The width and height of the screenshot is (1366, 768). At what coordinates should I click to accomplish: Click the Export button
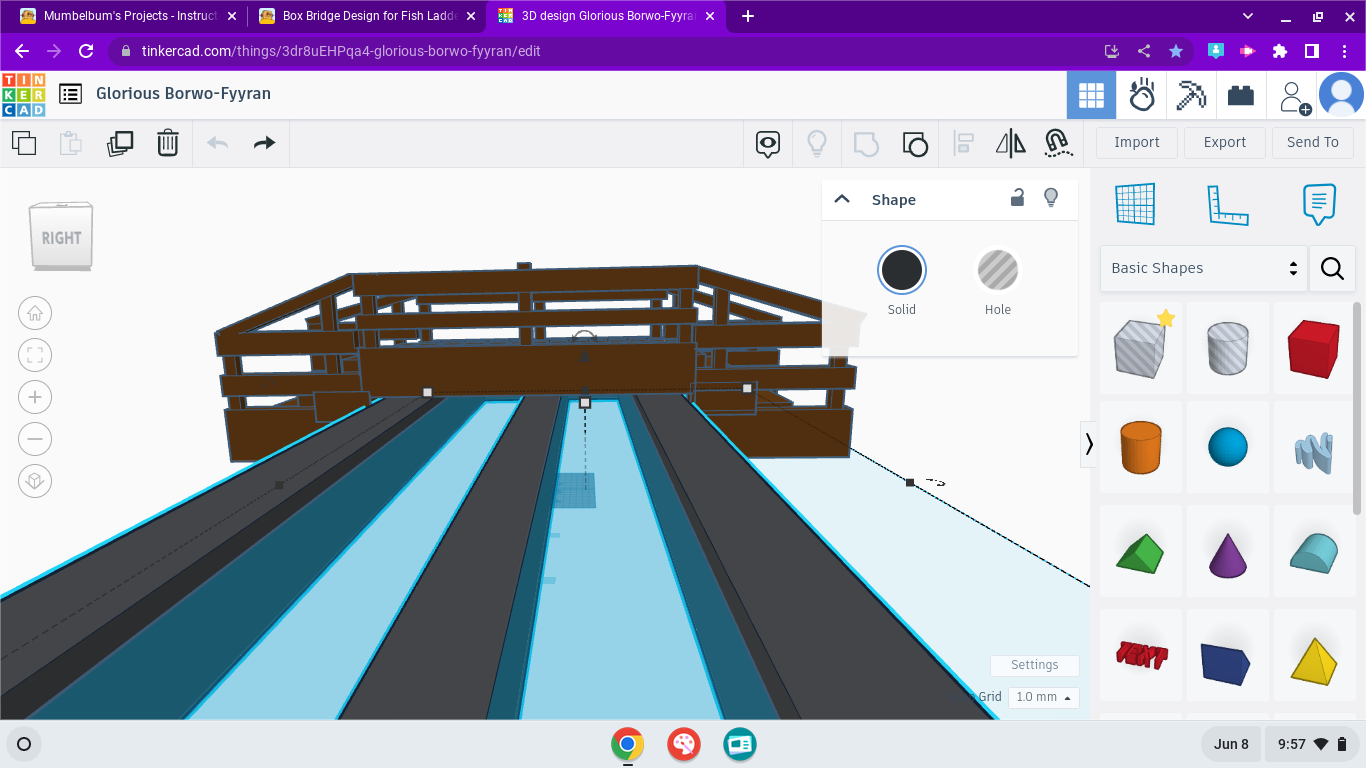[x=1224, y=142]
